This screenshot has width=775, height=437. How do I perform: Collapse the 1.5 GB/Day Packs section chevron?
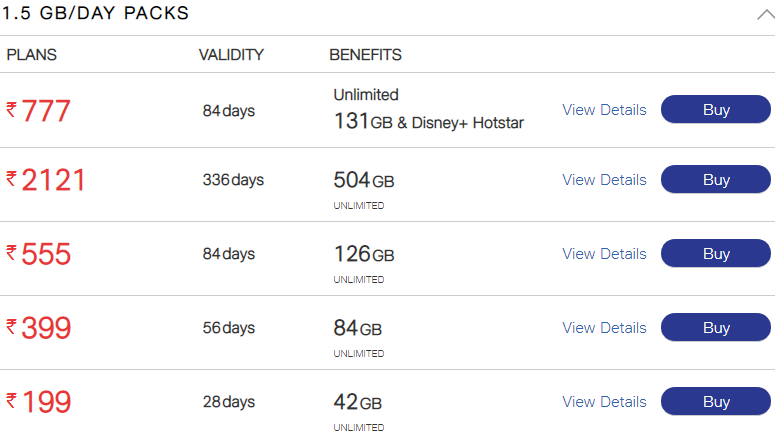click(x=766, y=15)
